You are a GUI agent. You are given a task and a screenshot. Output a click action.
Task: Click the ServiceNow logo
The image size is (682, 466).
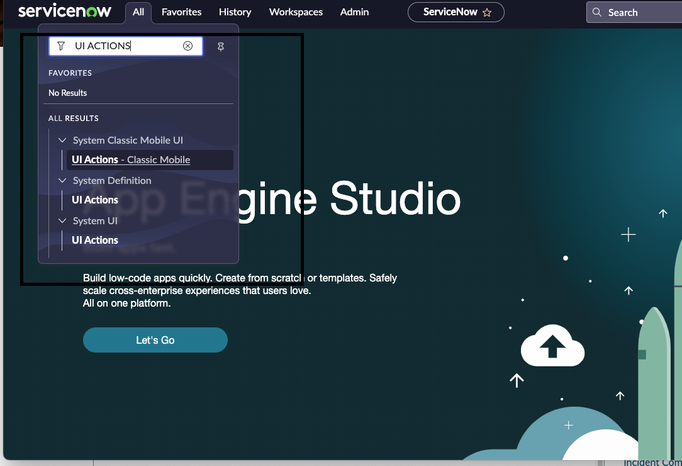point(64,10)
